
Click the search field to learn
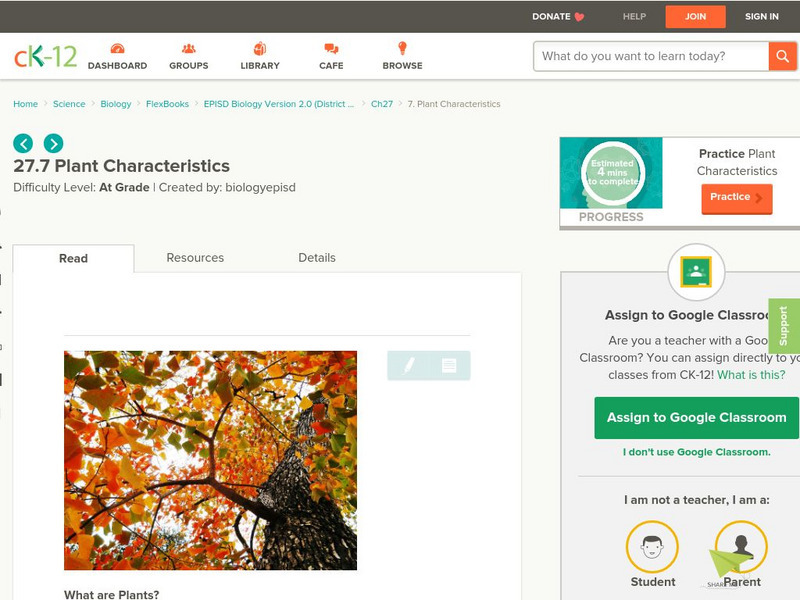(x=651, y=56)
